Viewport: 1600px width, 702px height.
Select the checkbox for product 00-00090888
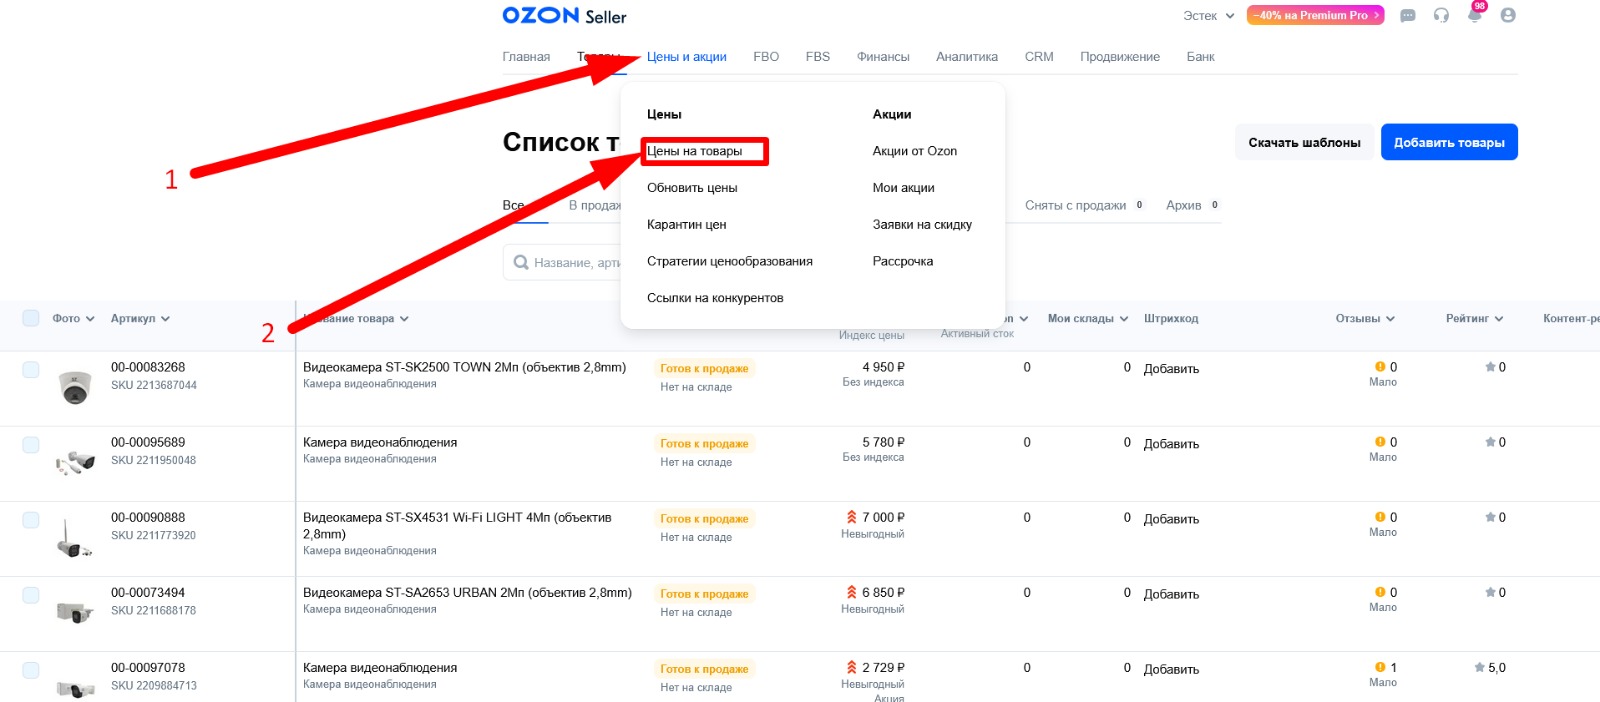[31, 520]
